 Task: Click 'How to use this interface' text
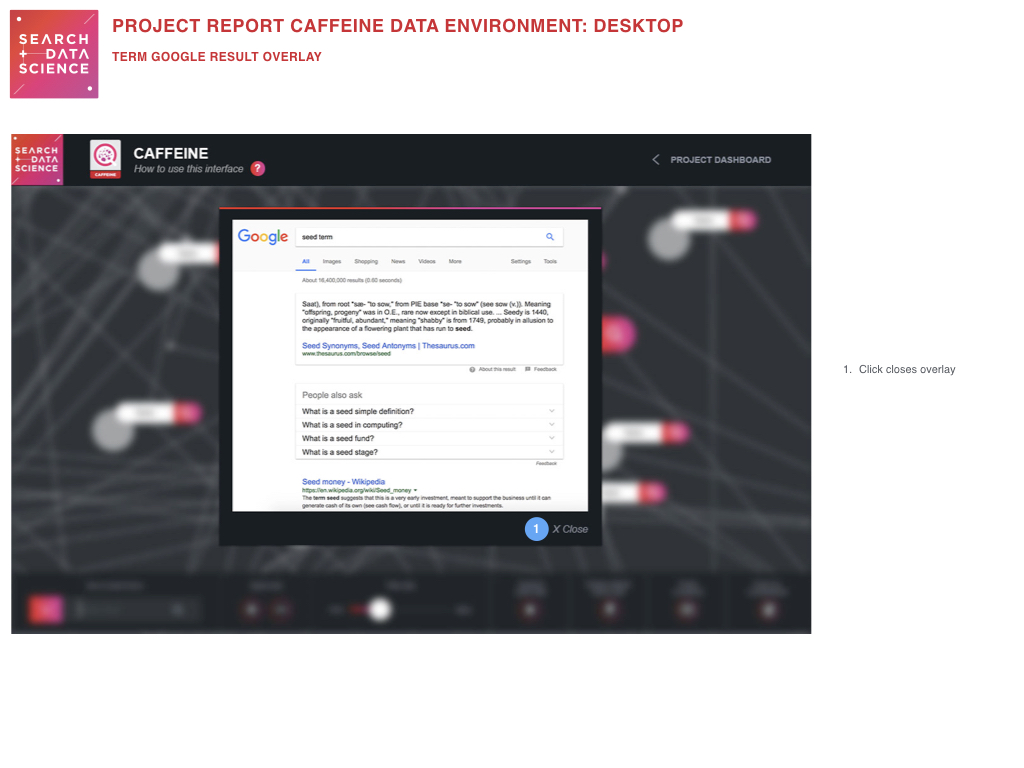pyautogui.click(x=189, y=168)
